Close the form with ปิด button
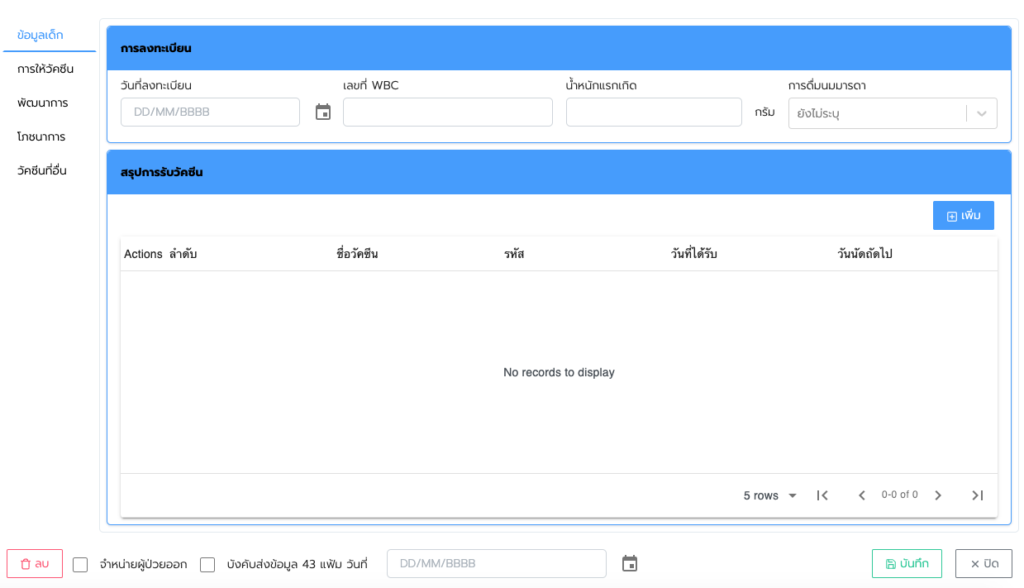 983,564
